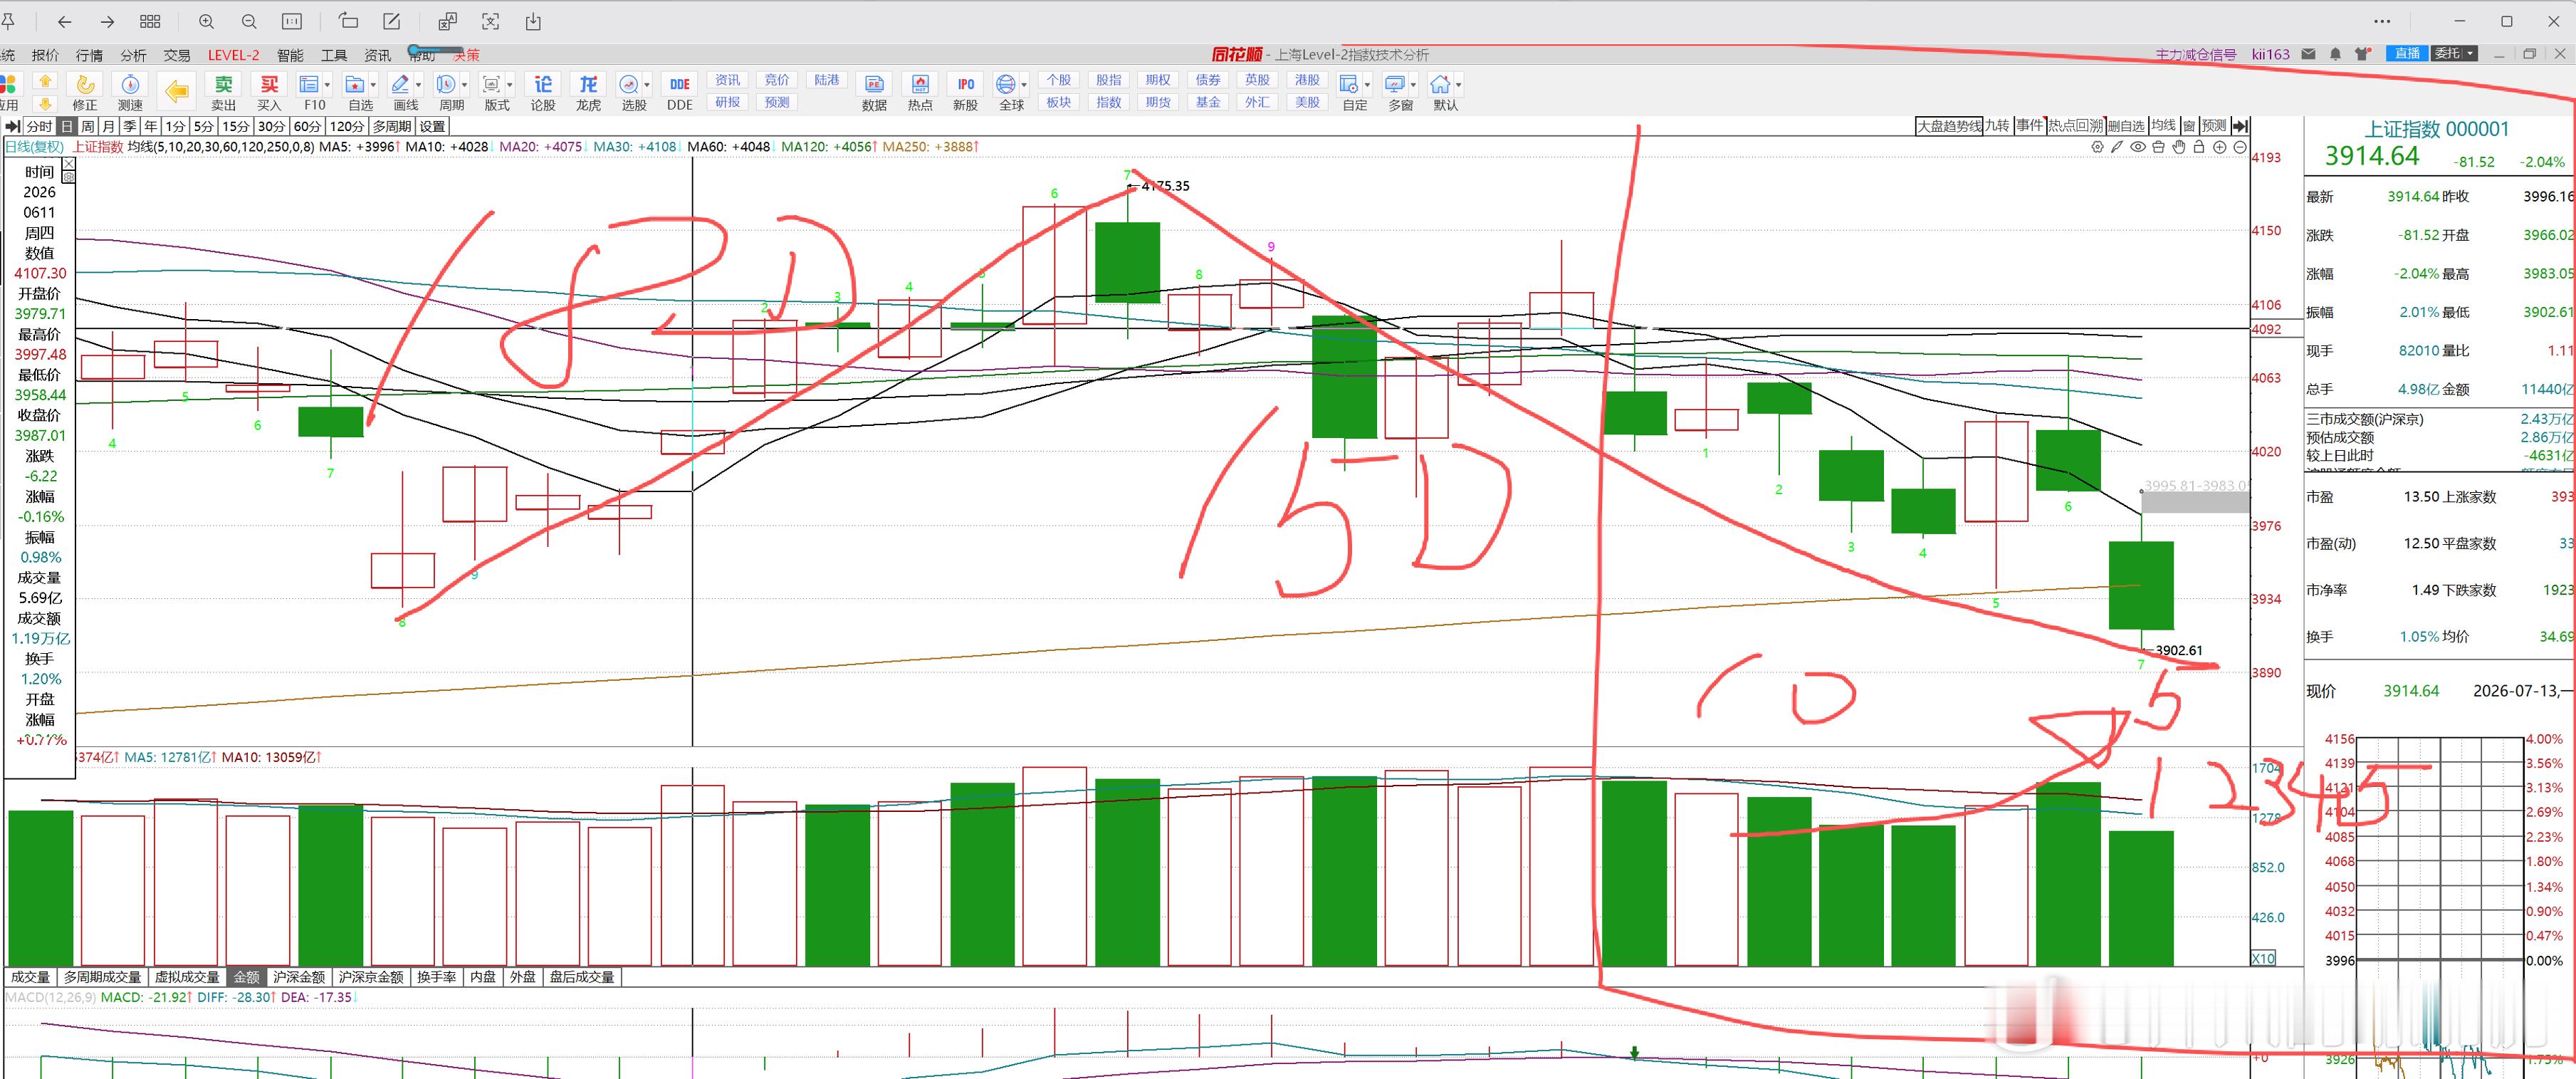The height and width of the screenshot is (1079, 2576).
Task: Click the zoom in plus chart icon
Action: coord(2219,147)
